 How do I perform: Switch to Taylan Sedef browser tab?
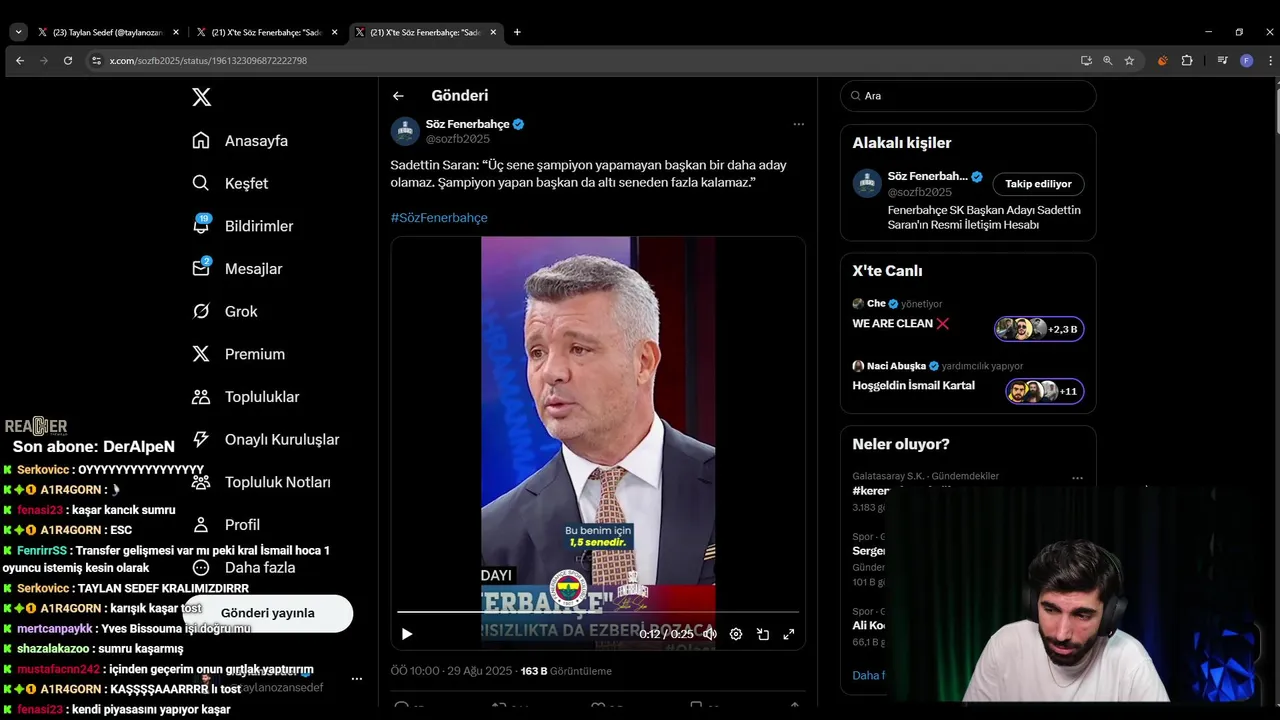[x=106, y=32]
